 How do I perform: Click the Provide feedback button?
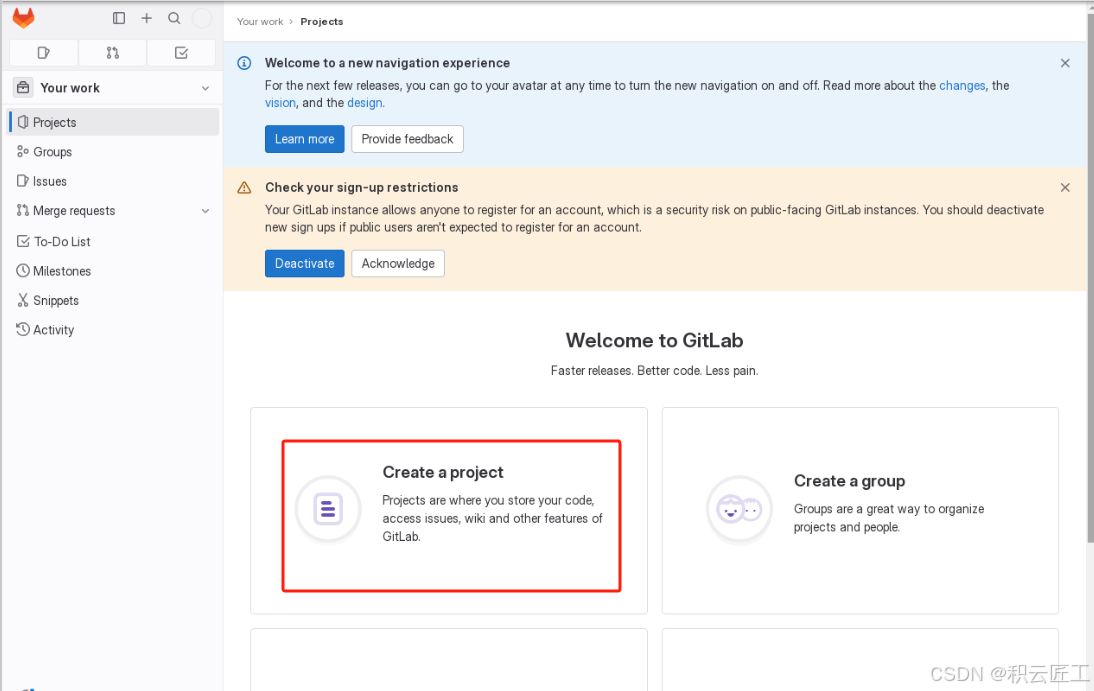(407, 139)
